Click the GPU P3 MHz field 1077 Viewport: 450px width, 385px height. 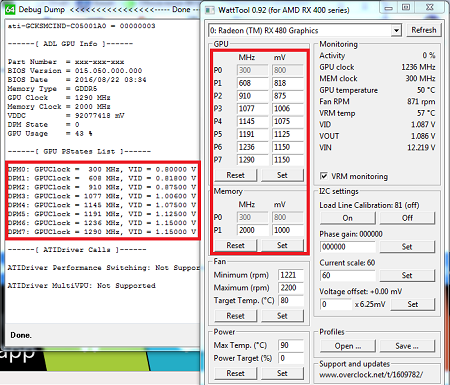click(253, 109)
